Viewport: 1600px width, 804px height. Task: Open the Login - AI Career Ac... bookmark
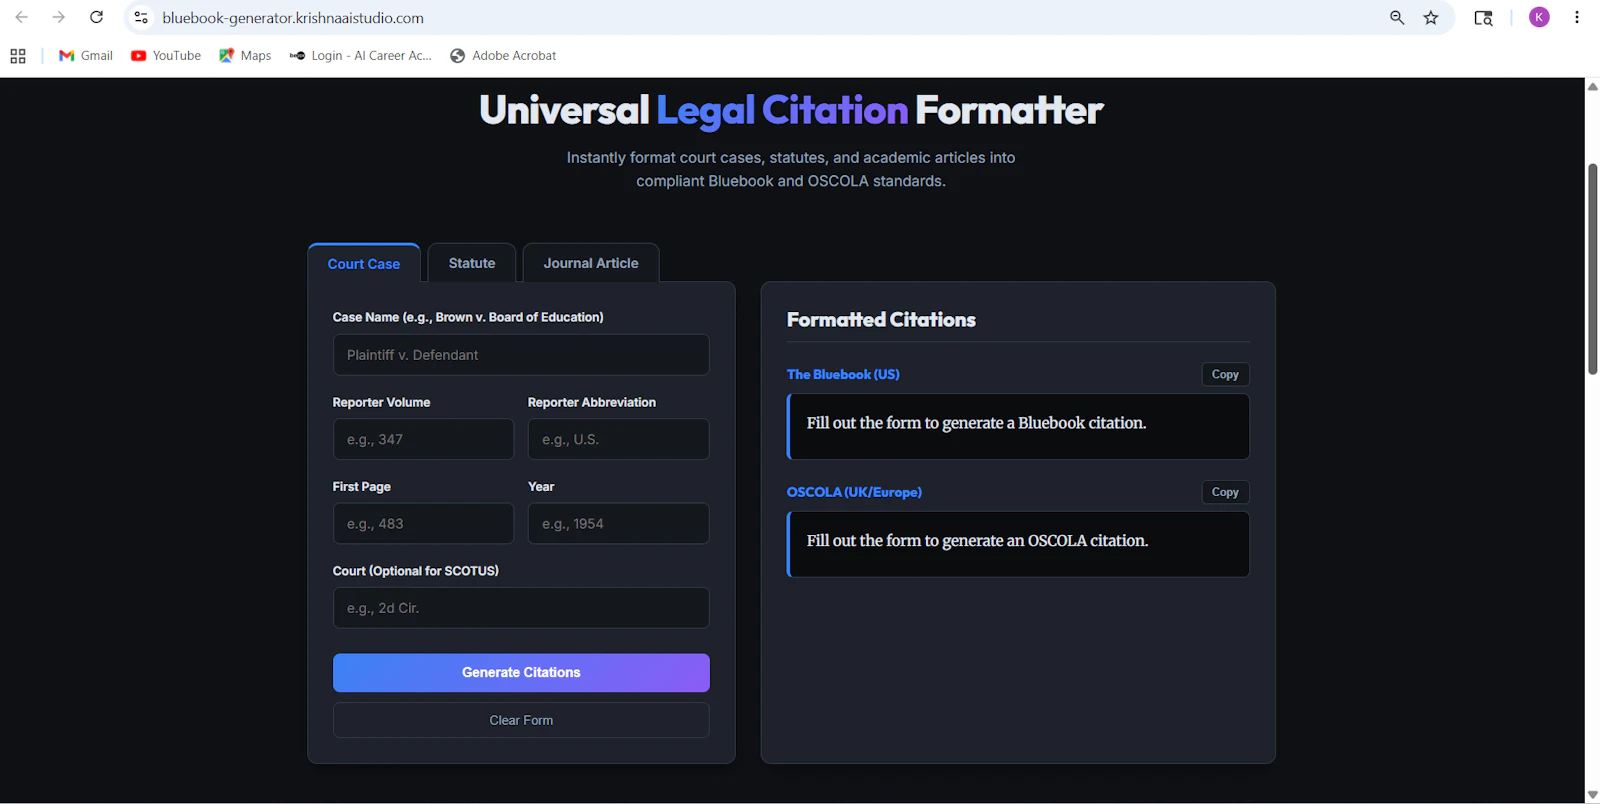pos(361,56)
